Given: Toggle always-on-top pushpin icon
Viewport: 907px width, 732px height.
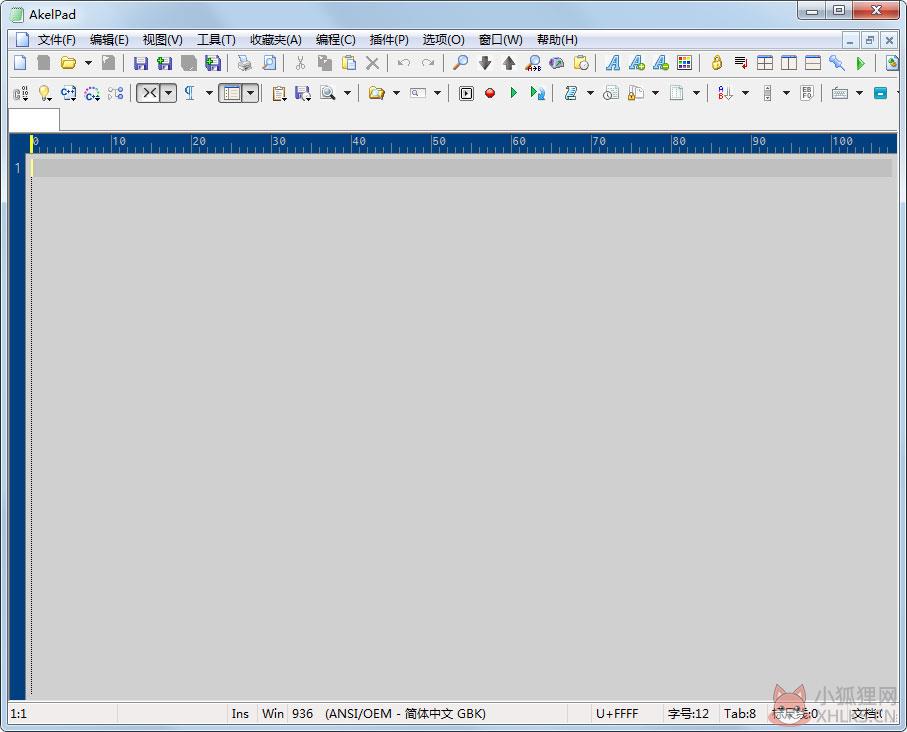Looking at the screenshot, I should point(836,62).
